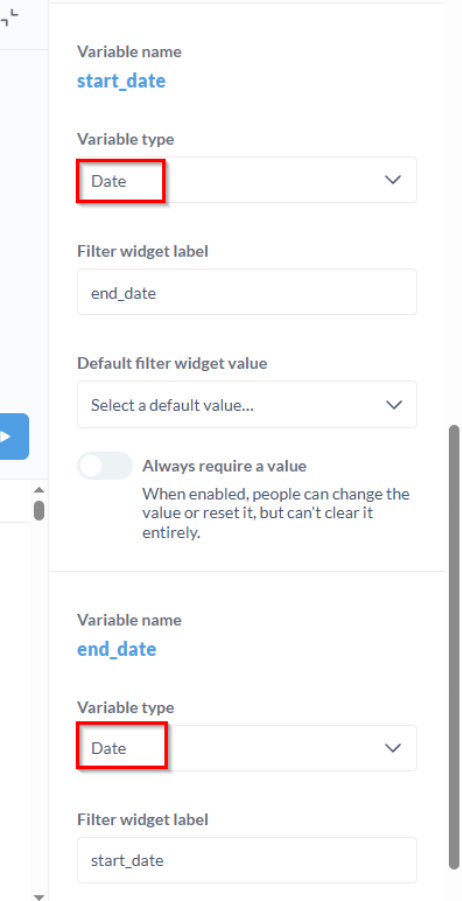Click the results pane scrollbar thumb
This screenshot has height=901, width=462.
point(38,510)
